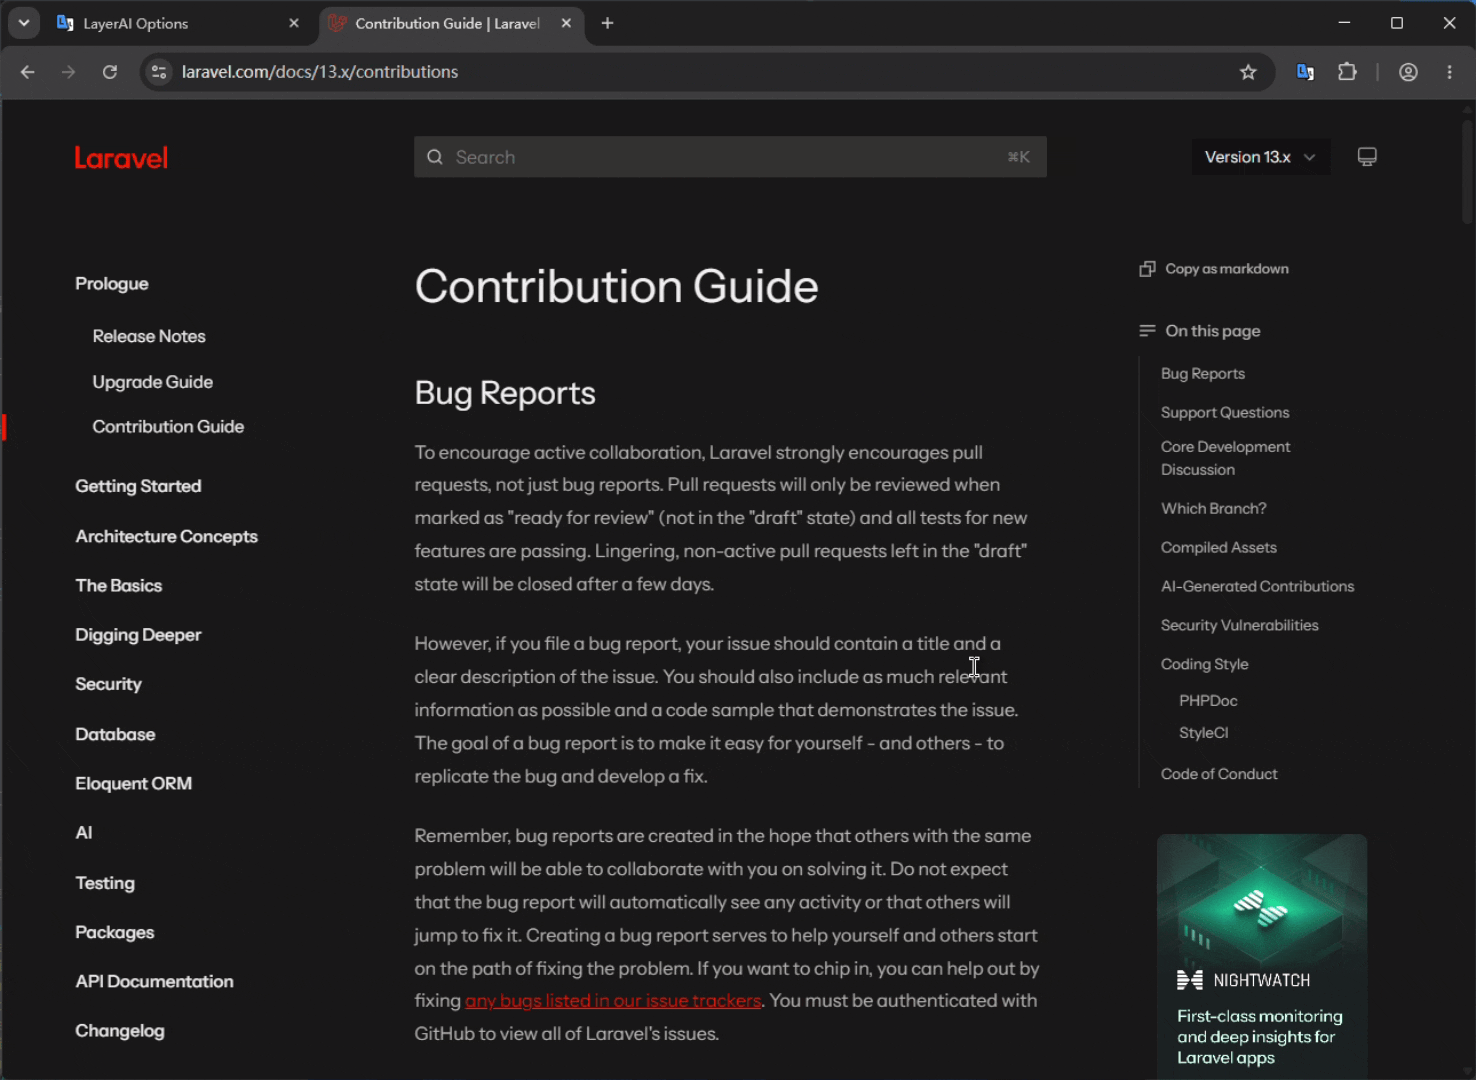Reload the page with the refresh icon
The height and width of the screenshot is (1080, 1476).
(x=110, y=72)
